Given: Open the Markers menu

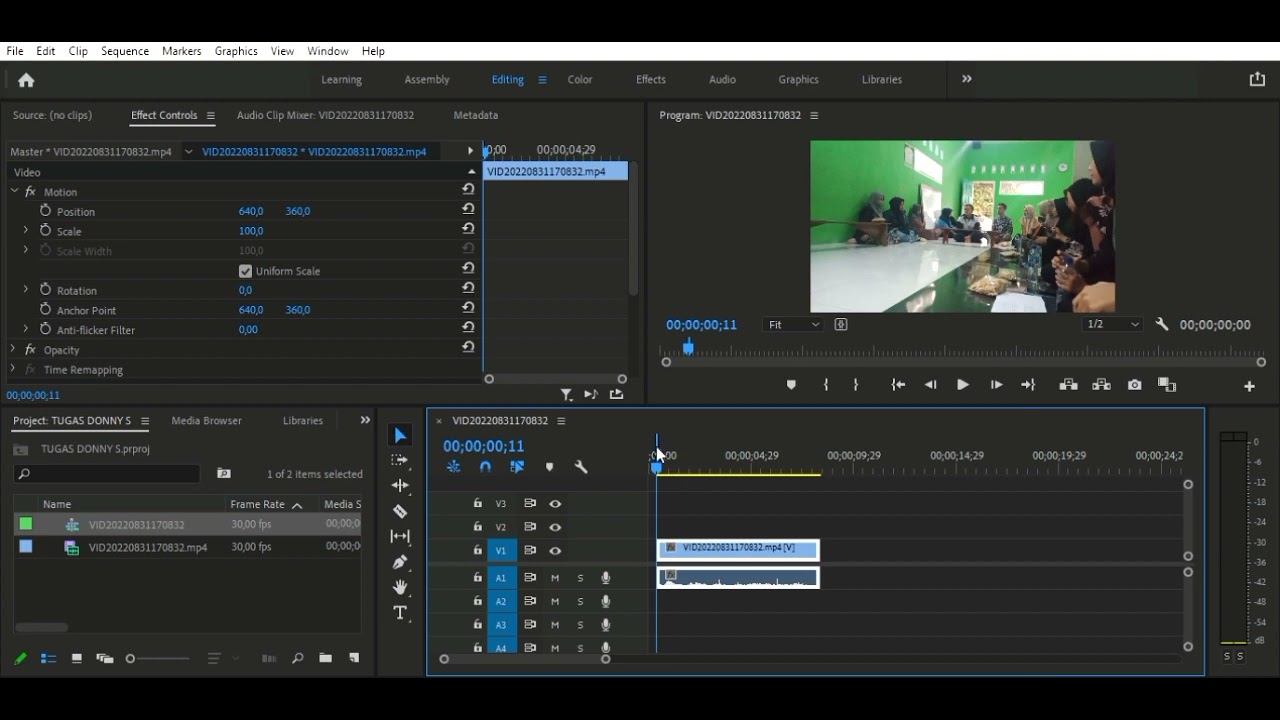Looking at the screenshot, I should (181, 51).
